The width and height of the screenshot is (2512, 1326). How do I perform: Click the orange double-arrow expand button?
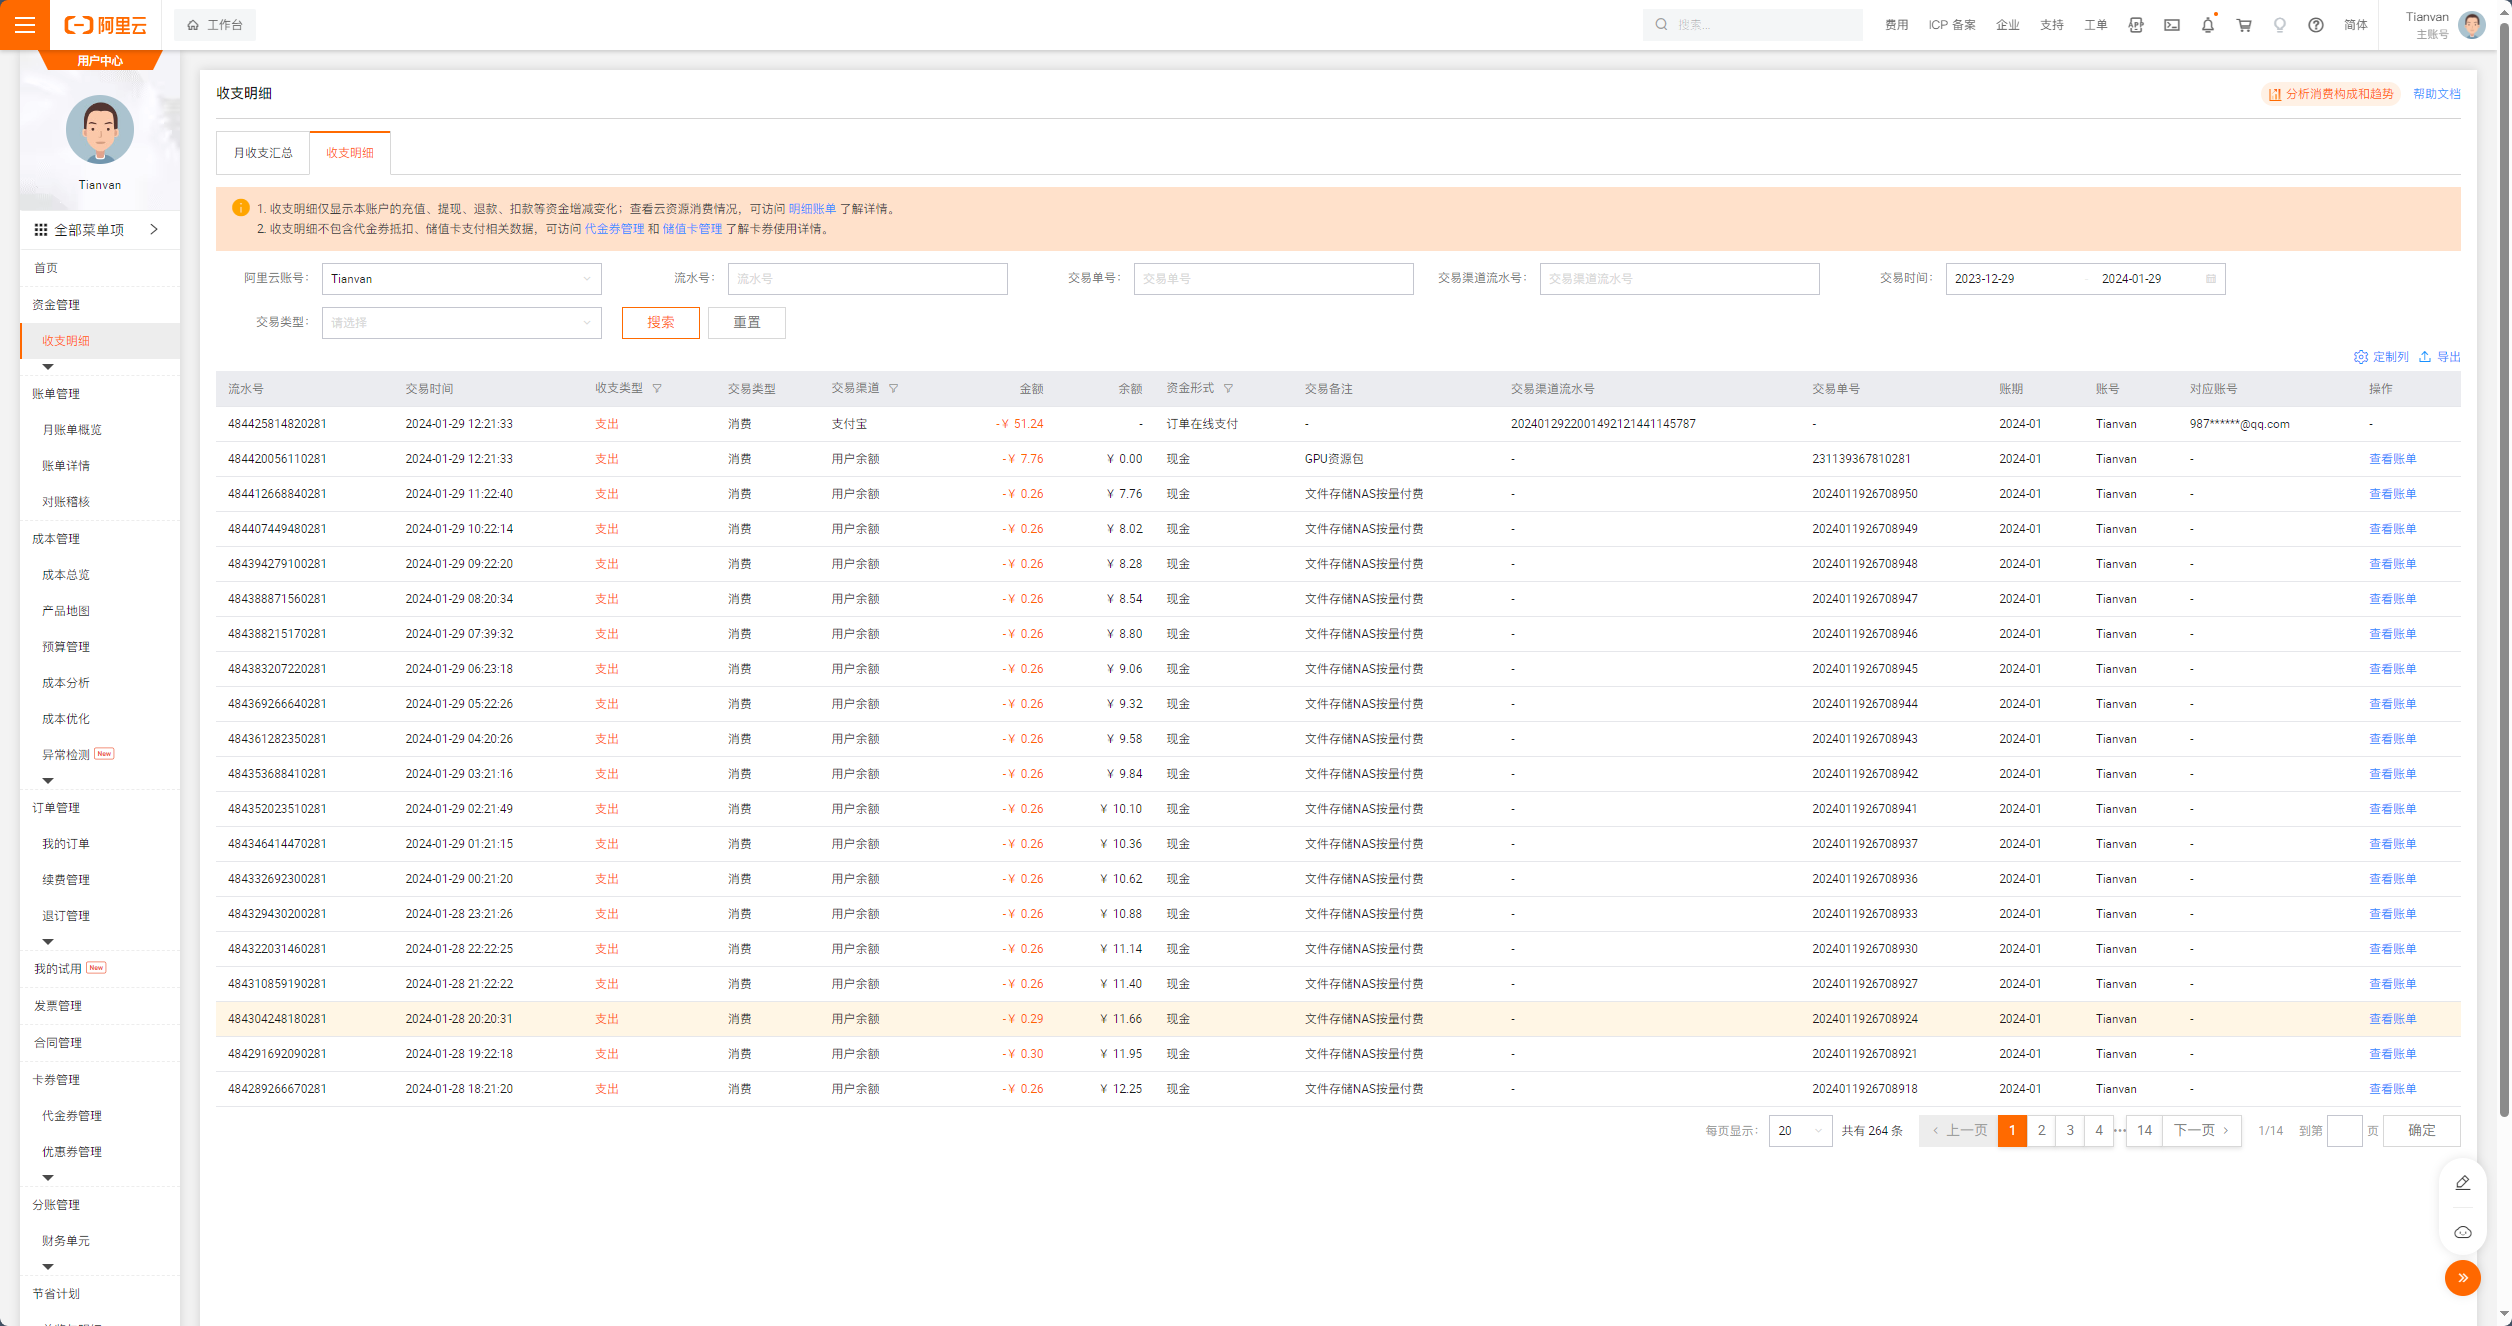pos(2462,1278)
